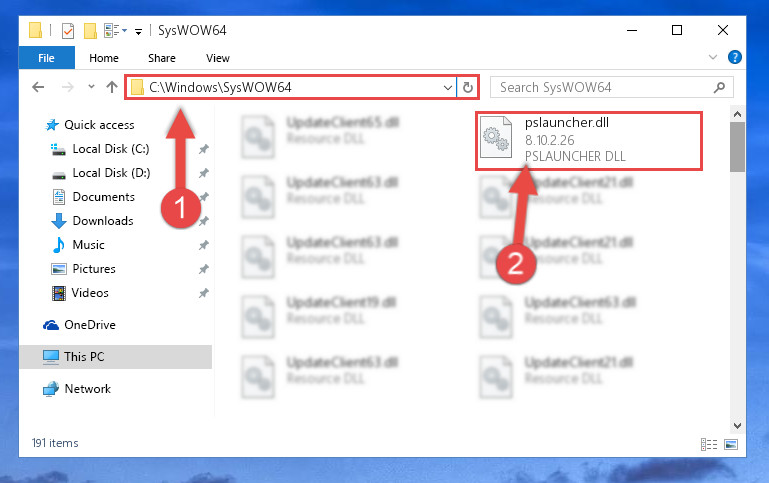Screen dimensions: 769x483
Task: Click New folder icon in title bar
Action: pos(90,30)
